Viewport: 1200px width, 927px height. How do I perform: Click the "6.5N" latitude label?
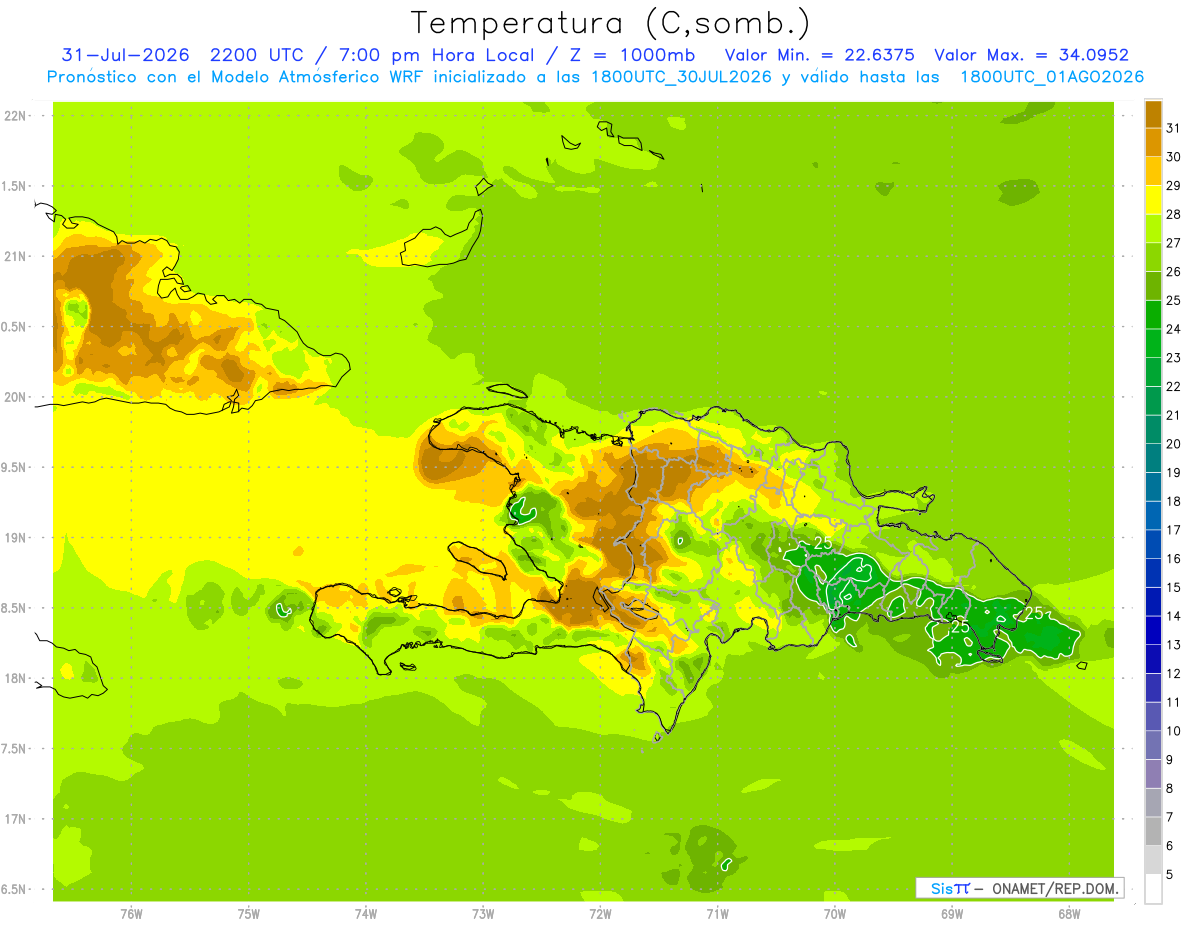tap(15, 890)
